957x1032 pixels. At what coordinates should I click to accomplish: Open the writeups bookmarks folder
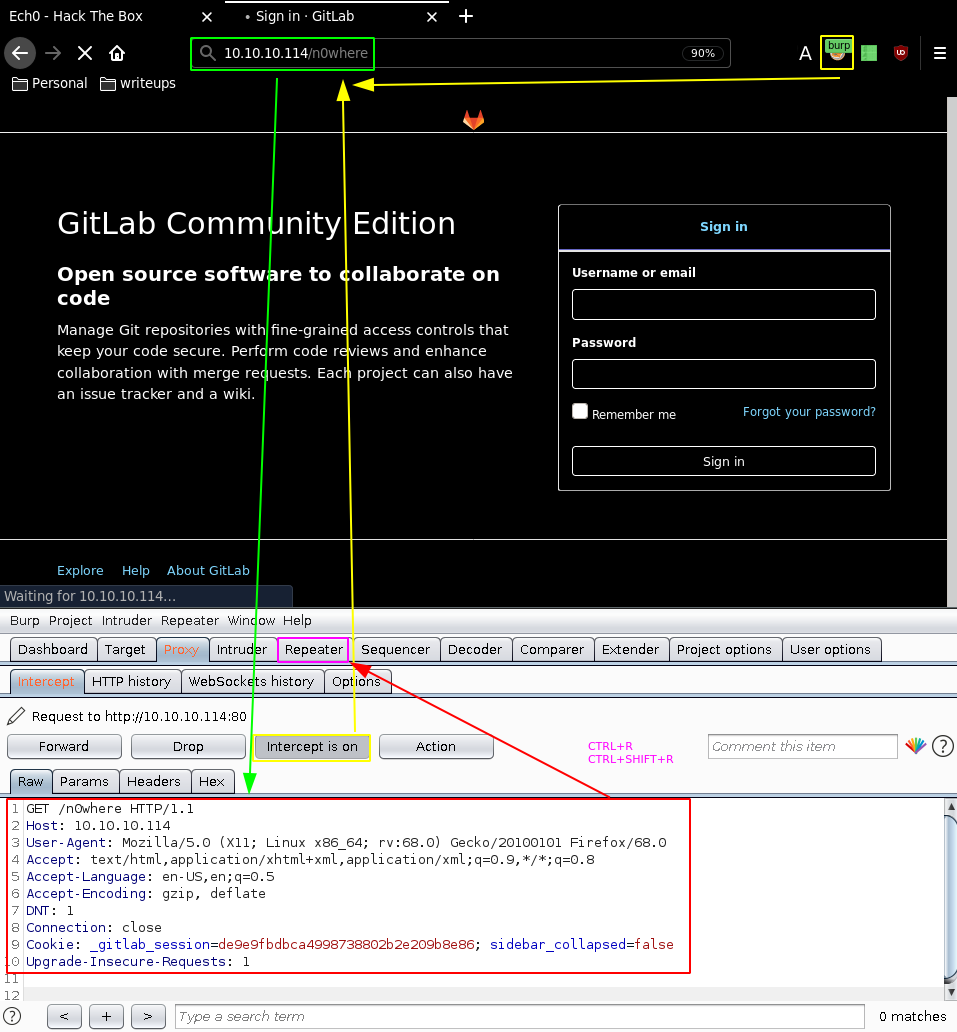(138, 84)
